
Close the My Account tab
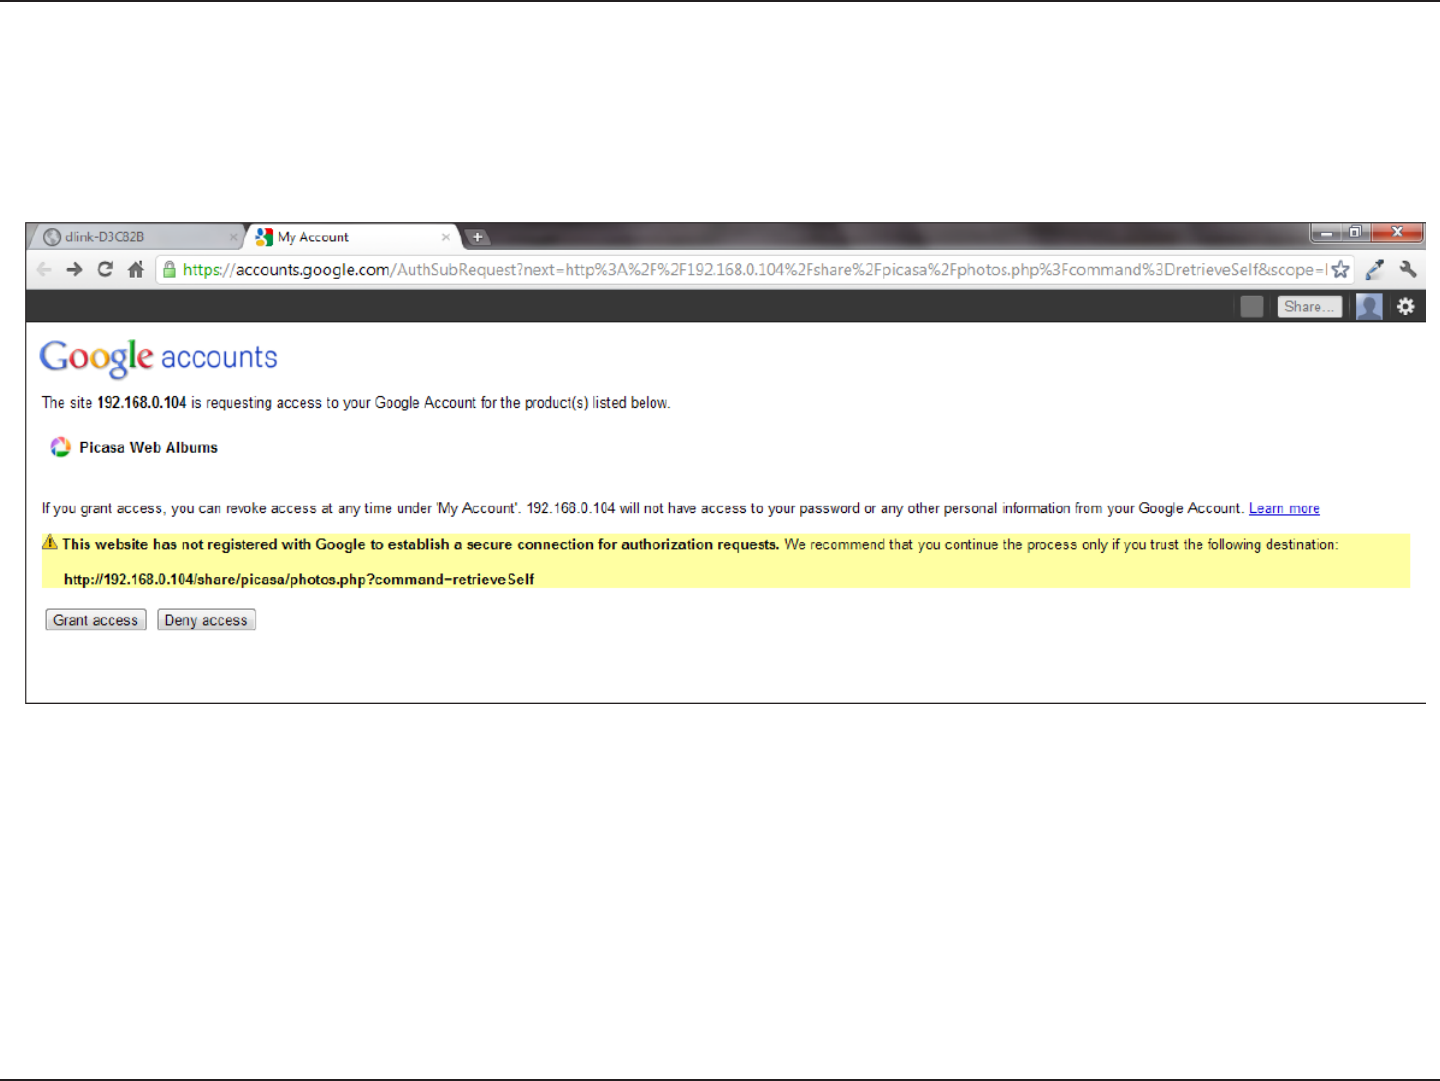coord(446,237)
